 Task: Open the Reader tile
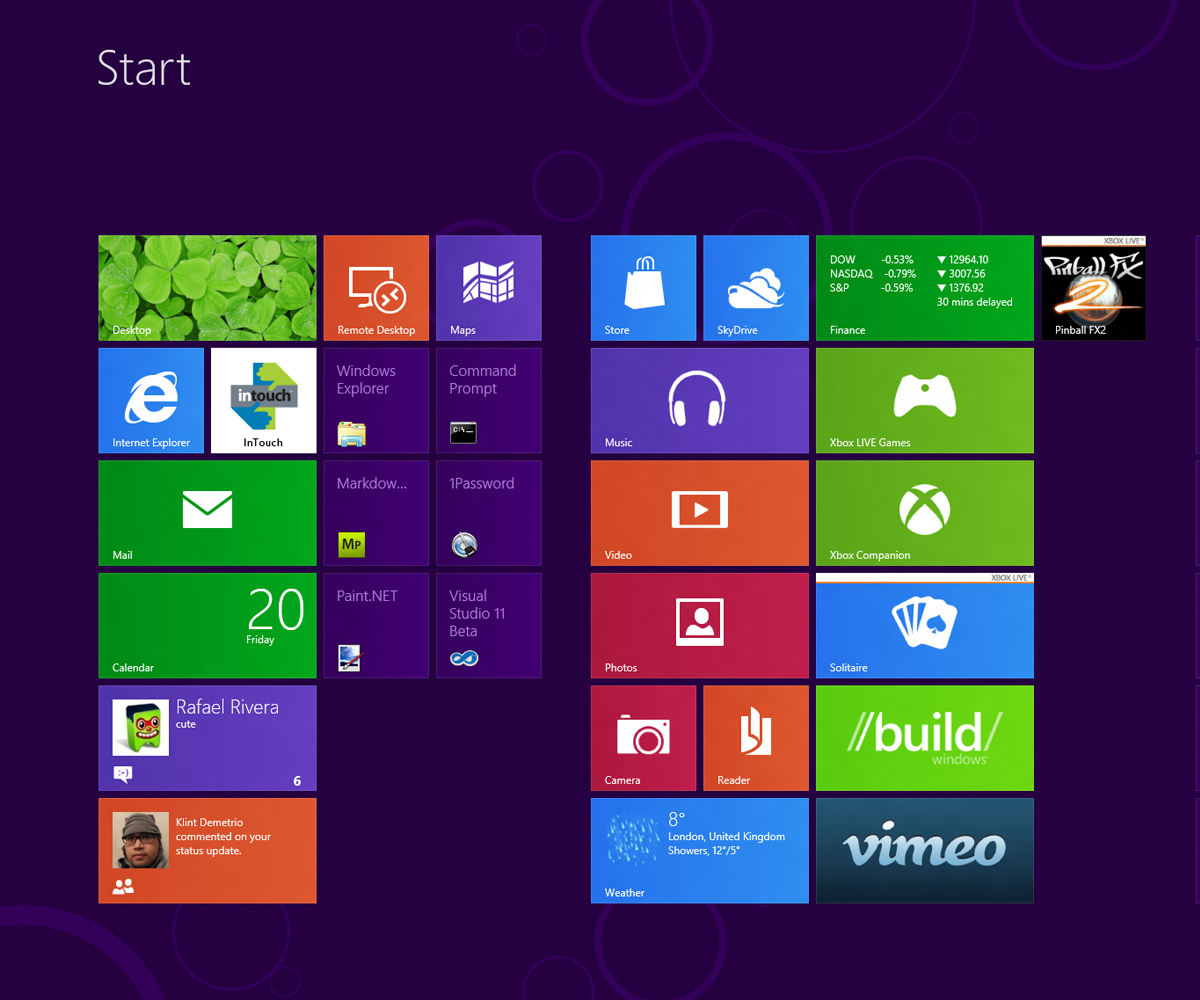point(756,738)
